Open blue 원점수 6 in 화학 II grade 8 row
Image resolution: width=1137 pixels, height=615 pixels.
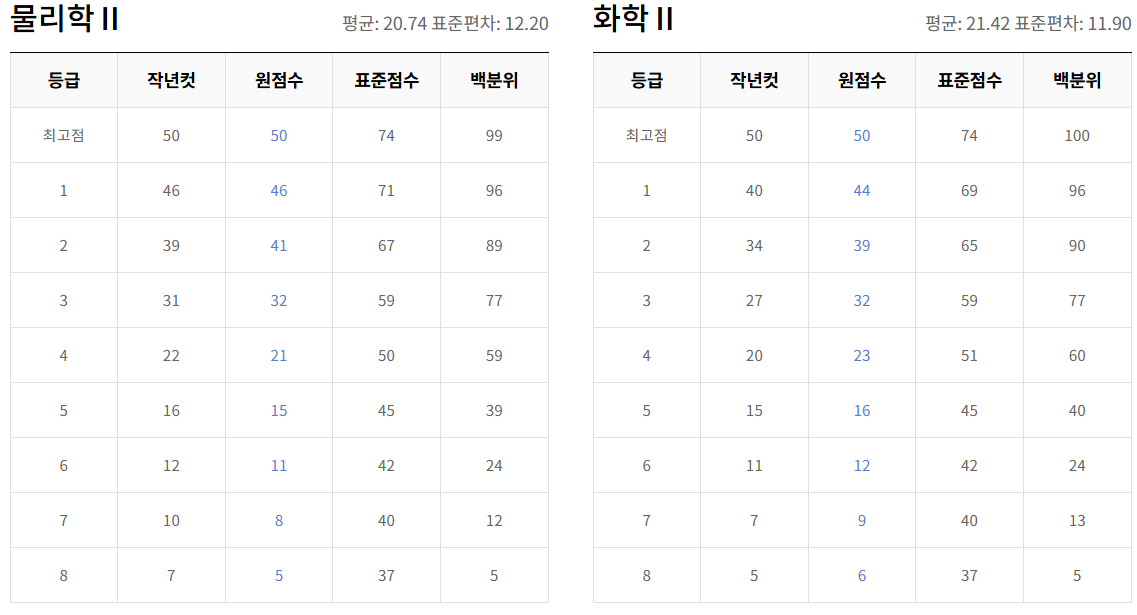click(862, 576)
